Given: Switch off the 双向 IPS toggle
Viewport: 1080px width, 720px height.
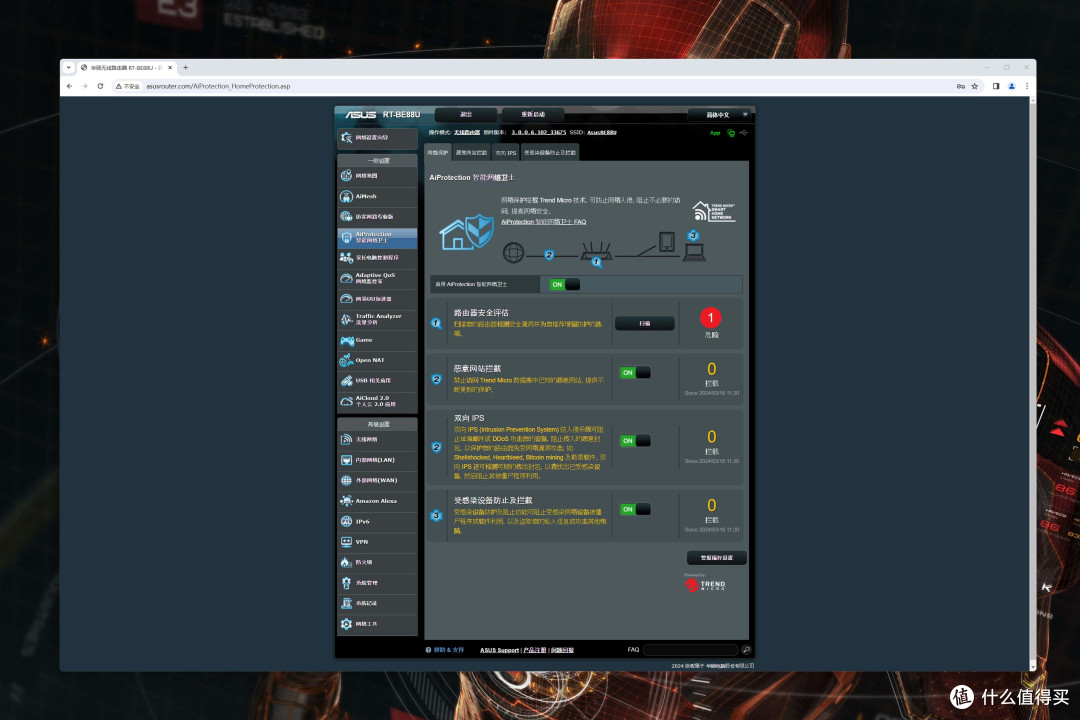Looking at the screenshot, I should point(635,440).
